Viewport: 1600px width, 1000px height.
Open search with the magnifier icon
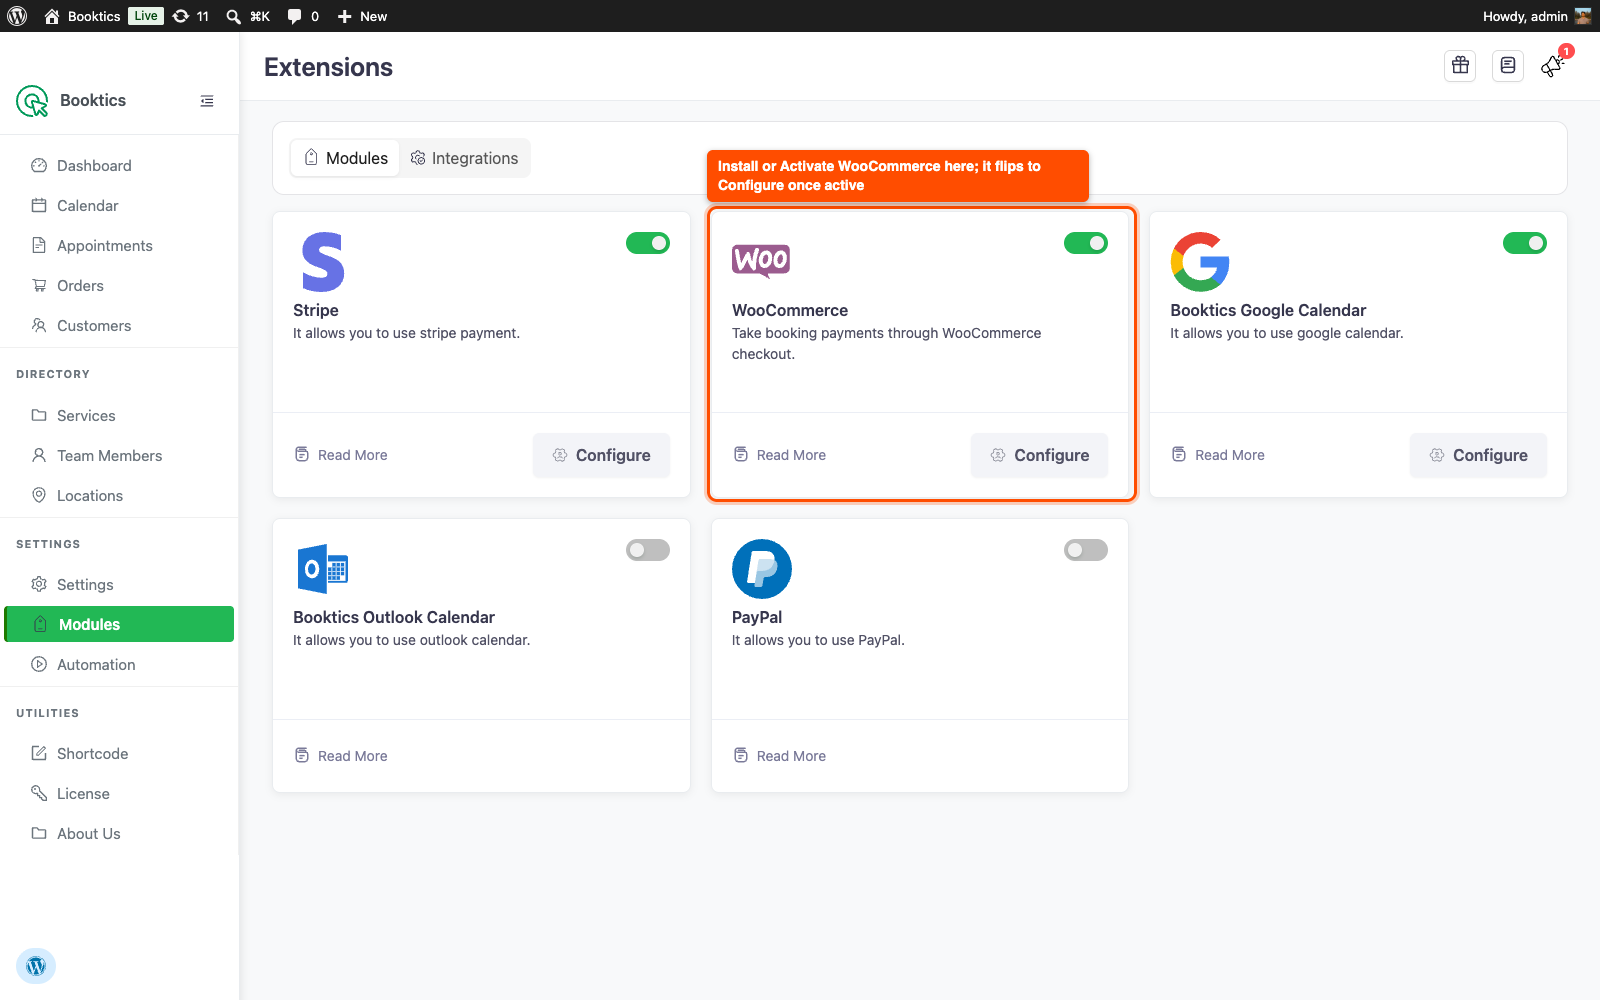pyautogui.click(x=233, y=16)
